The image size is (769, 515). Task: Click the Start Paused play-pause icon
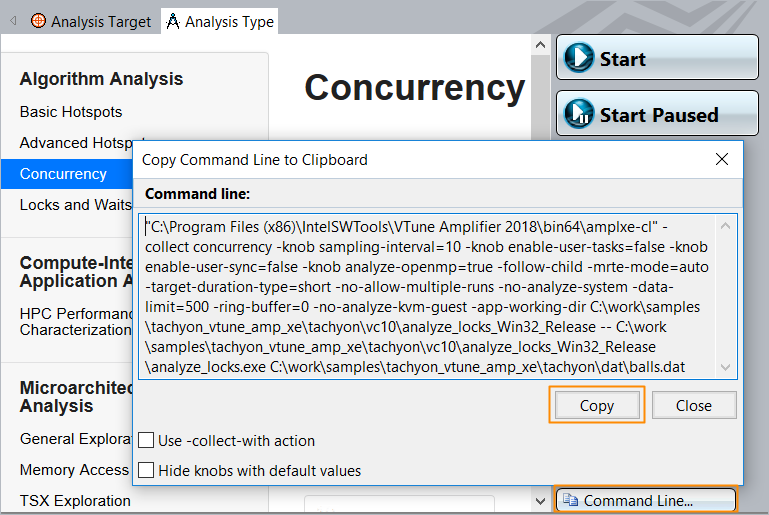pyautogui.click(x=579, y=114)
